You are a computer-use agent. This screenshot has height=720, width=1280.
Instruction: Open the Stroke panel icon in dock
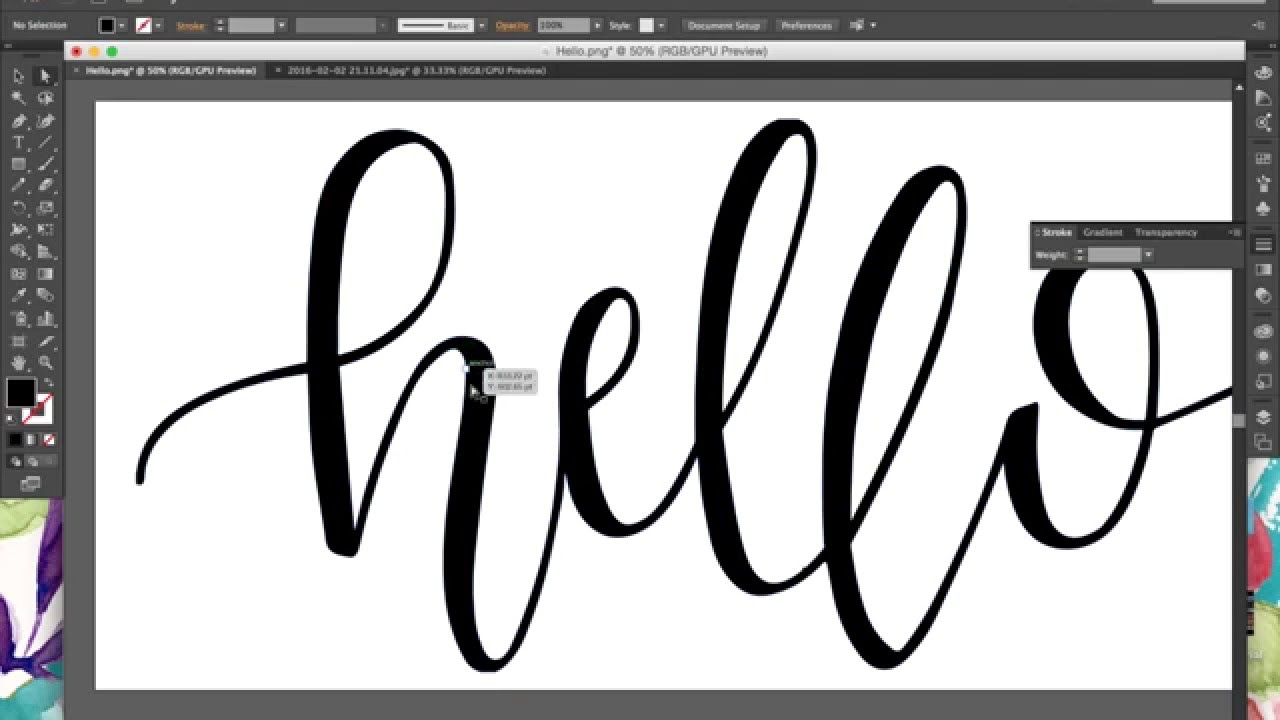click(x=1263, y=245)
